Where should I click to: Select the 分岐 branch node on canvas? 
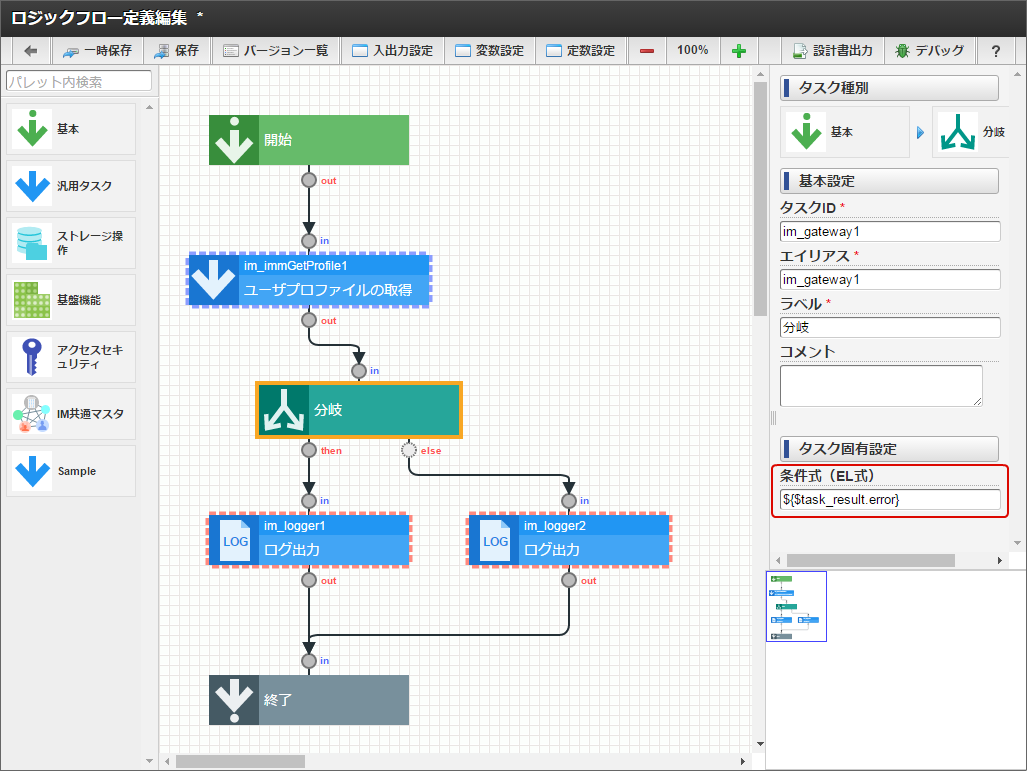point(359,410)
